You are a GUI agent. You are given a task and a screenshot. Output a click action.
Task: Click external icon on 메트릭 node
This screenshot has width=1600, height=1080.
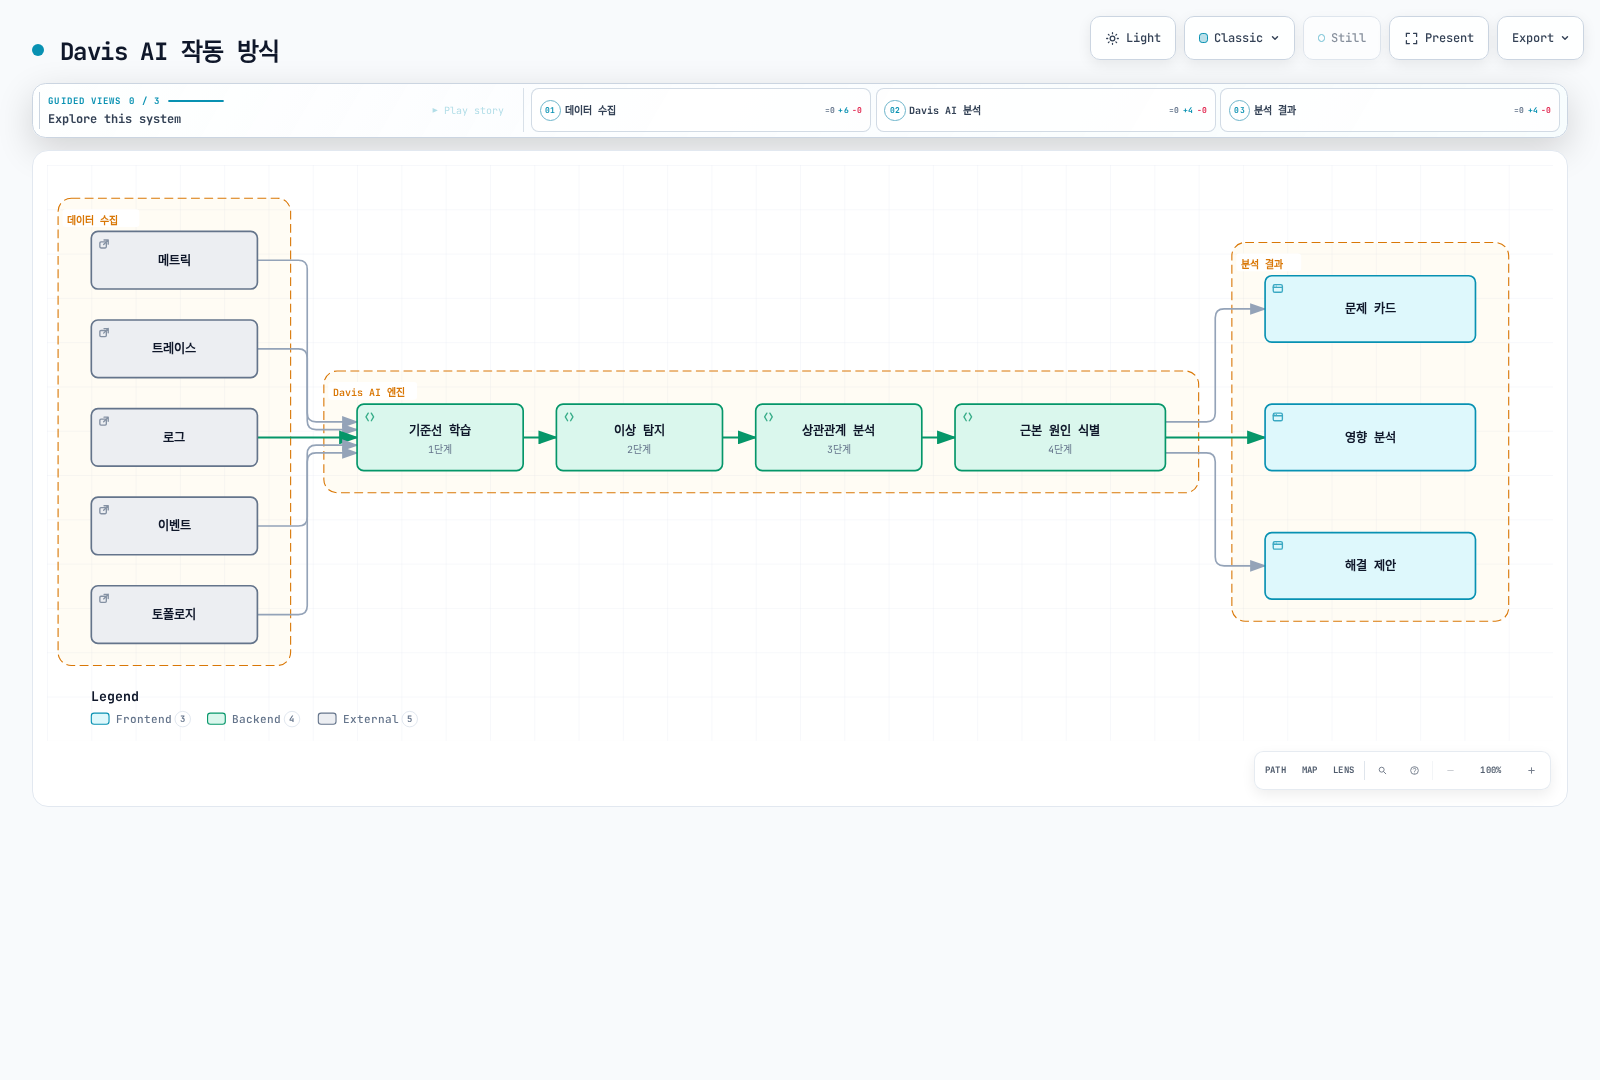coord(104,244)
